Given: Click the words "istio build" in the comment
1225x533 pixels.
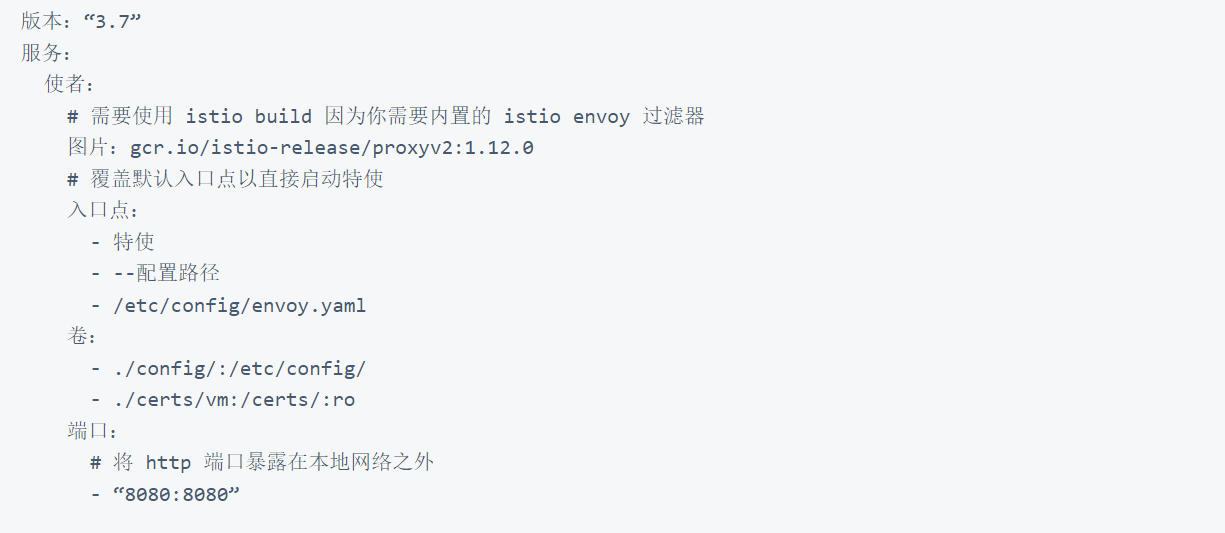Looking at the screenshot, I should coord(248,116).
